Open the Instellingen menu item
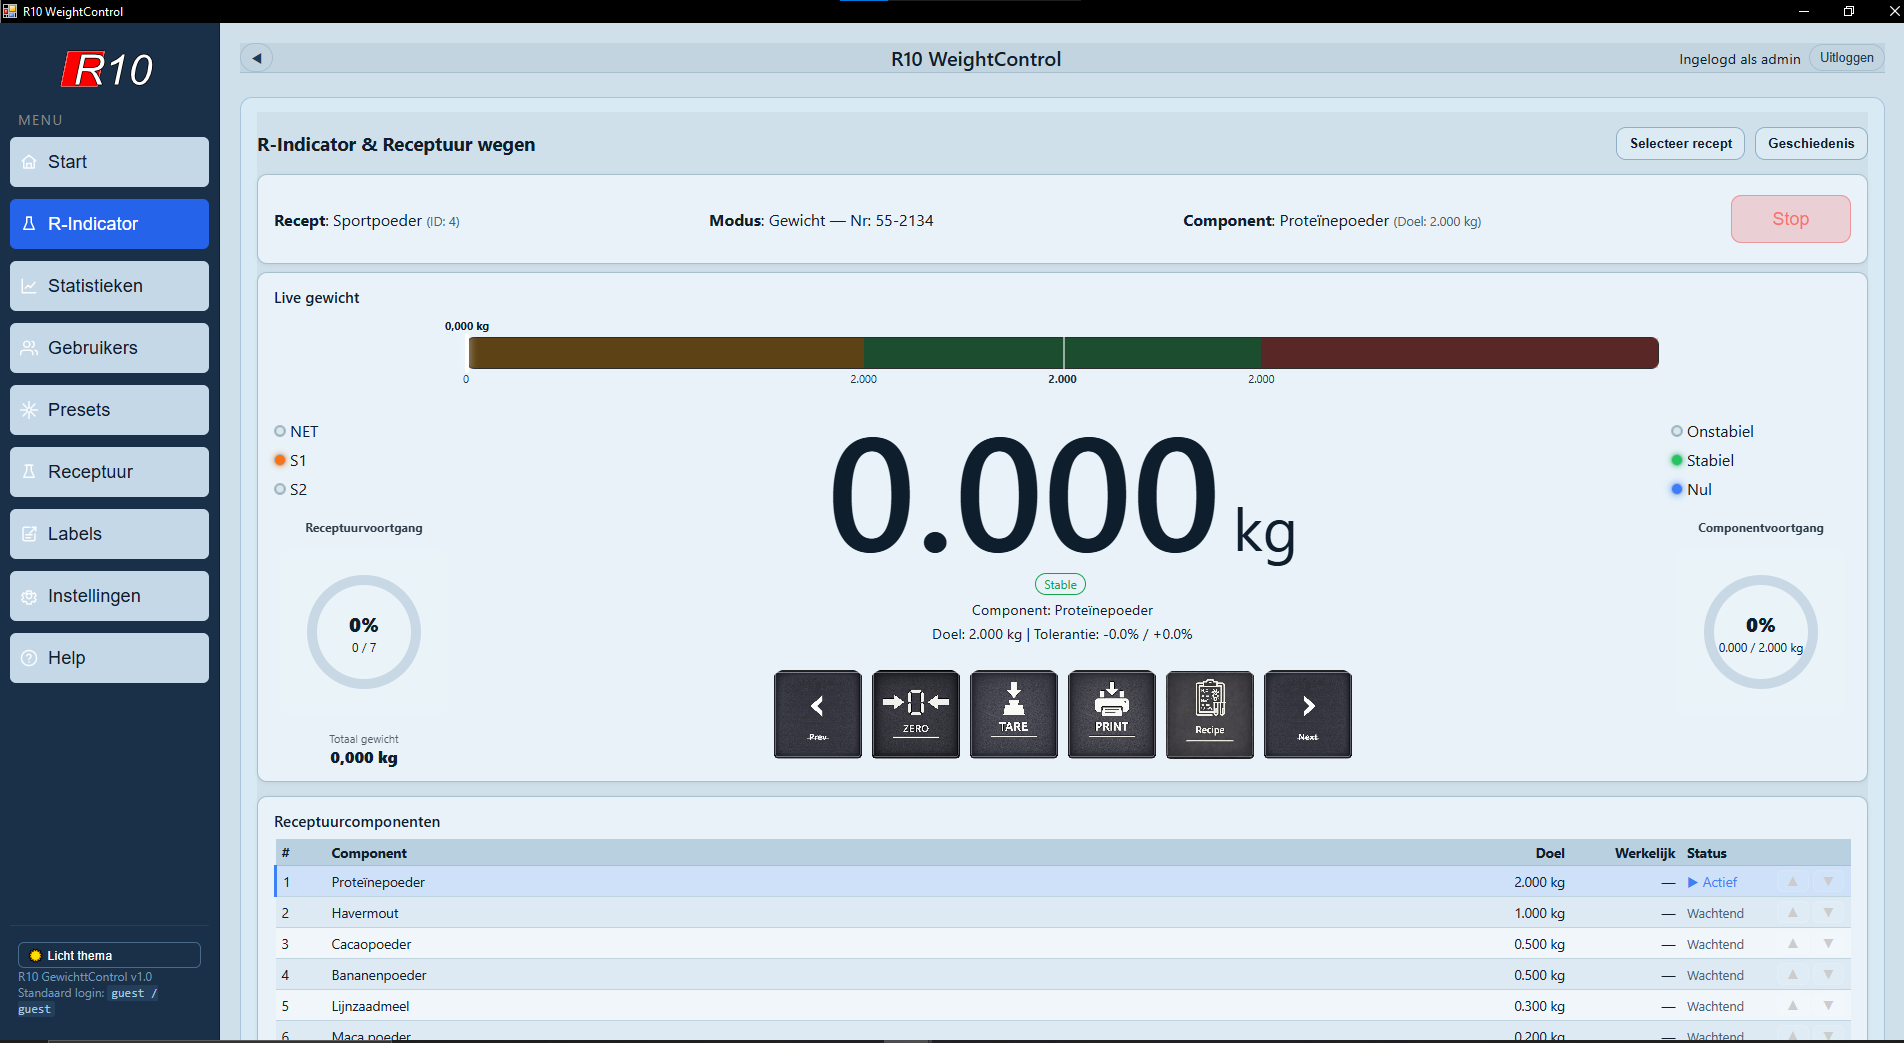The height and width of the screenshot is (1043, 1904). coord(108,595)
